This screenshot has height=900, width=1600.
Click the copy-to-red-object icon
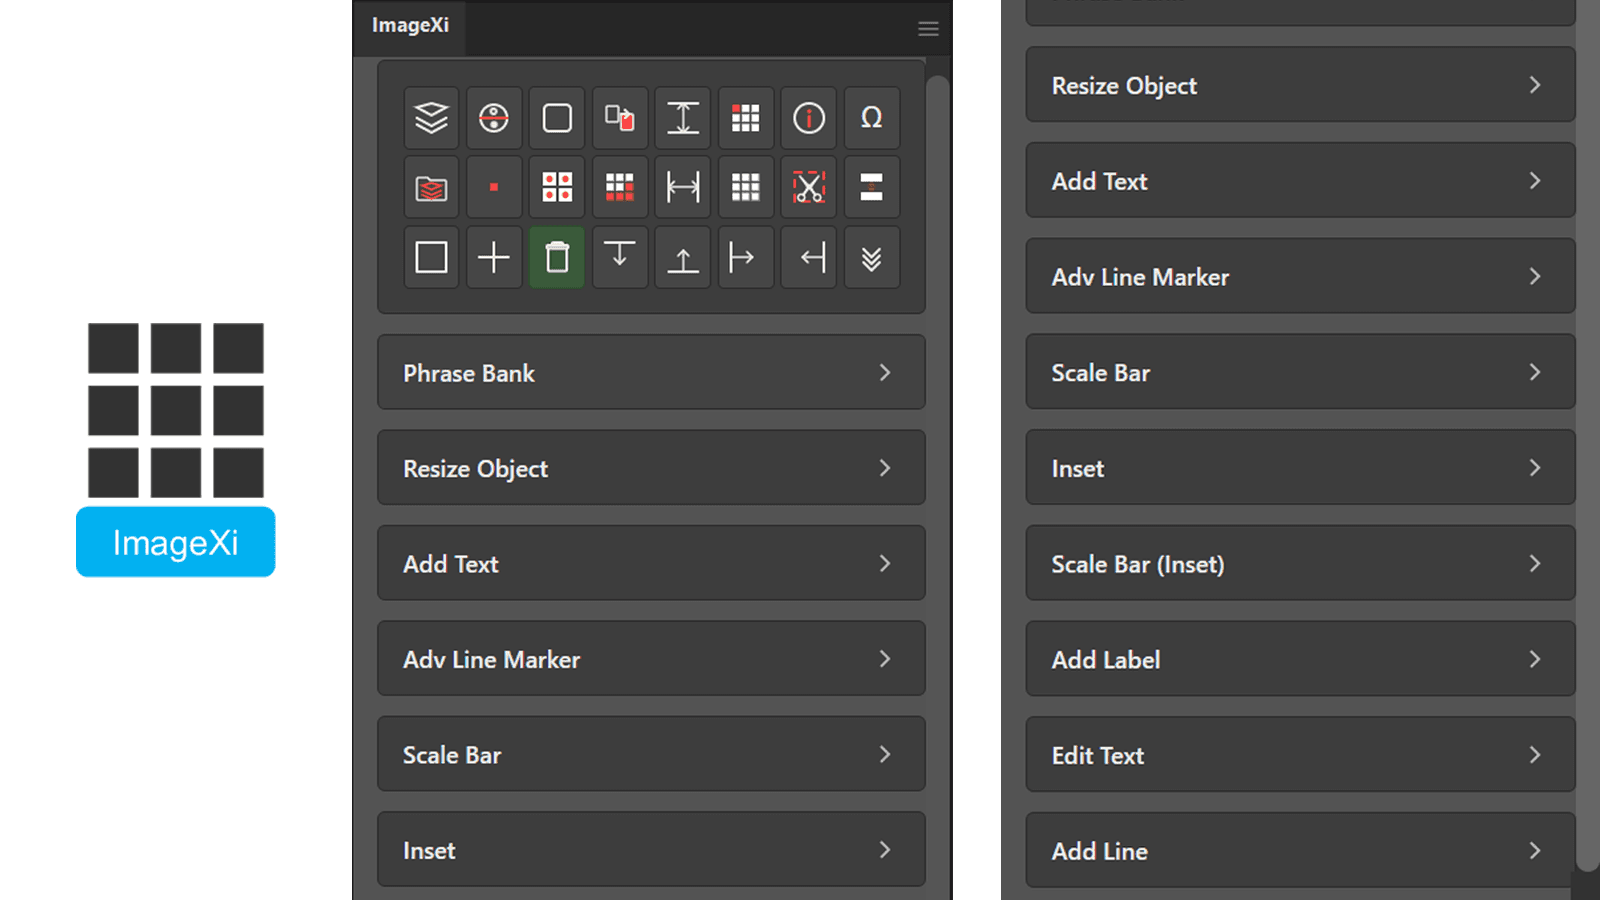pos(620,118)
